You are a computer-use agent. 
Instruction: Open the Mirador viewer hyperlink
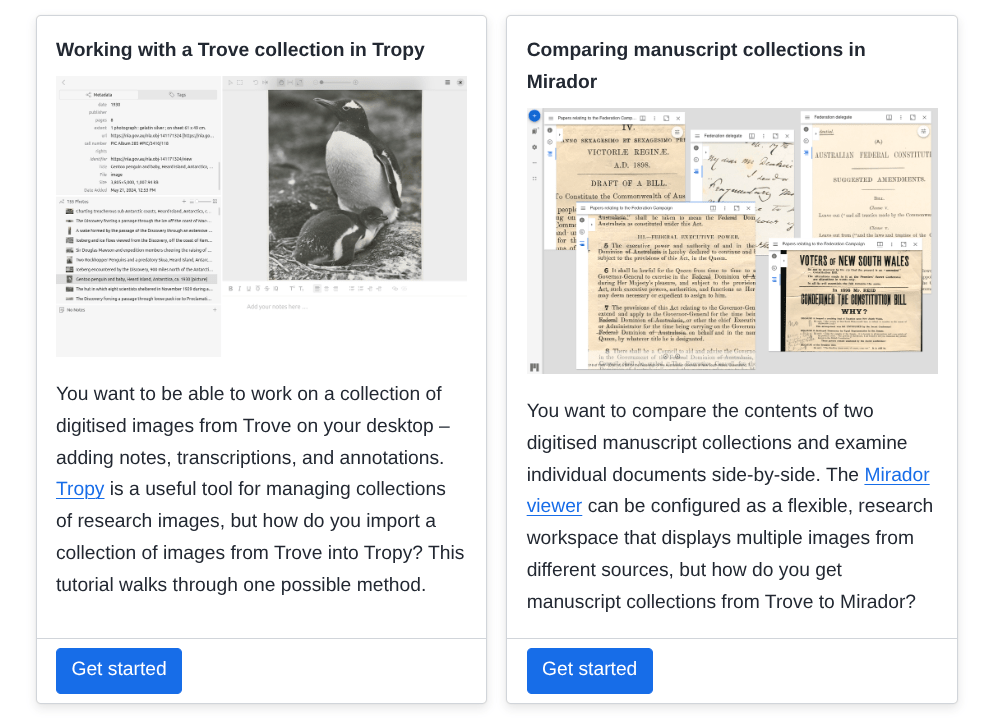click(x=728, y=490)
